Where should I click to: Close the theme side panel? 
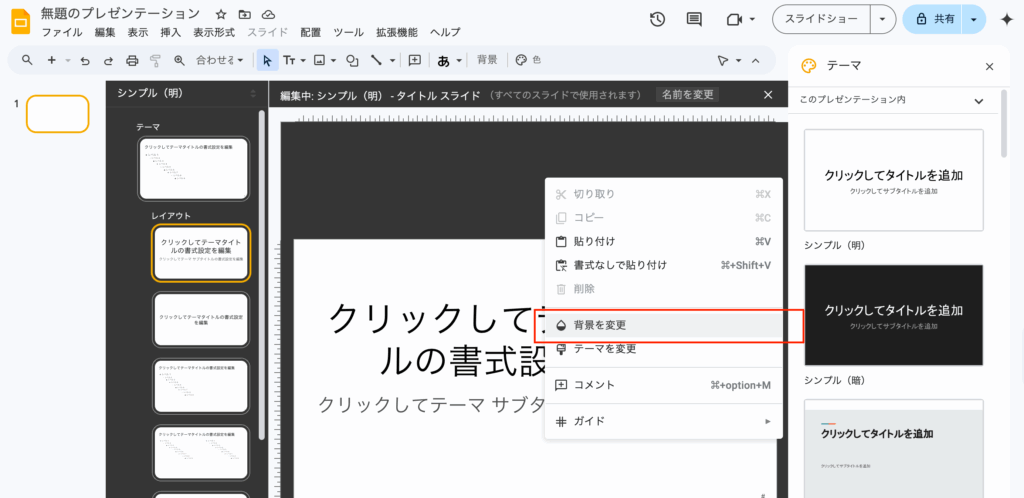point(989,66)
